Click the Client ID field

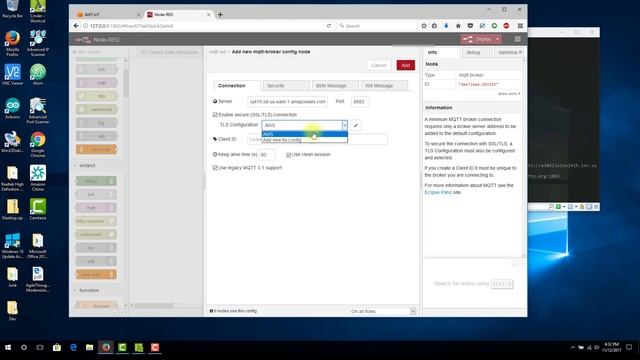click(x=317, y=139)
